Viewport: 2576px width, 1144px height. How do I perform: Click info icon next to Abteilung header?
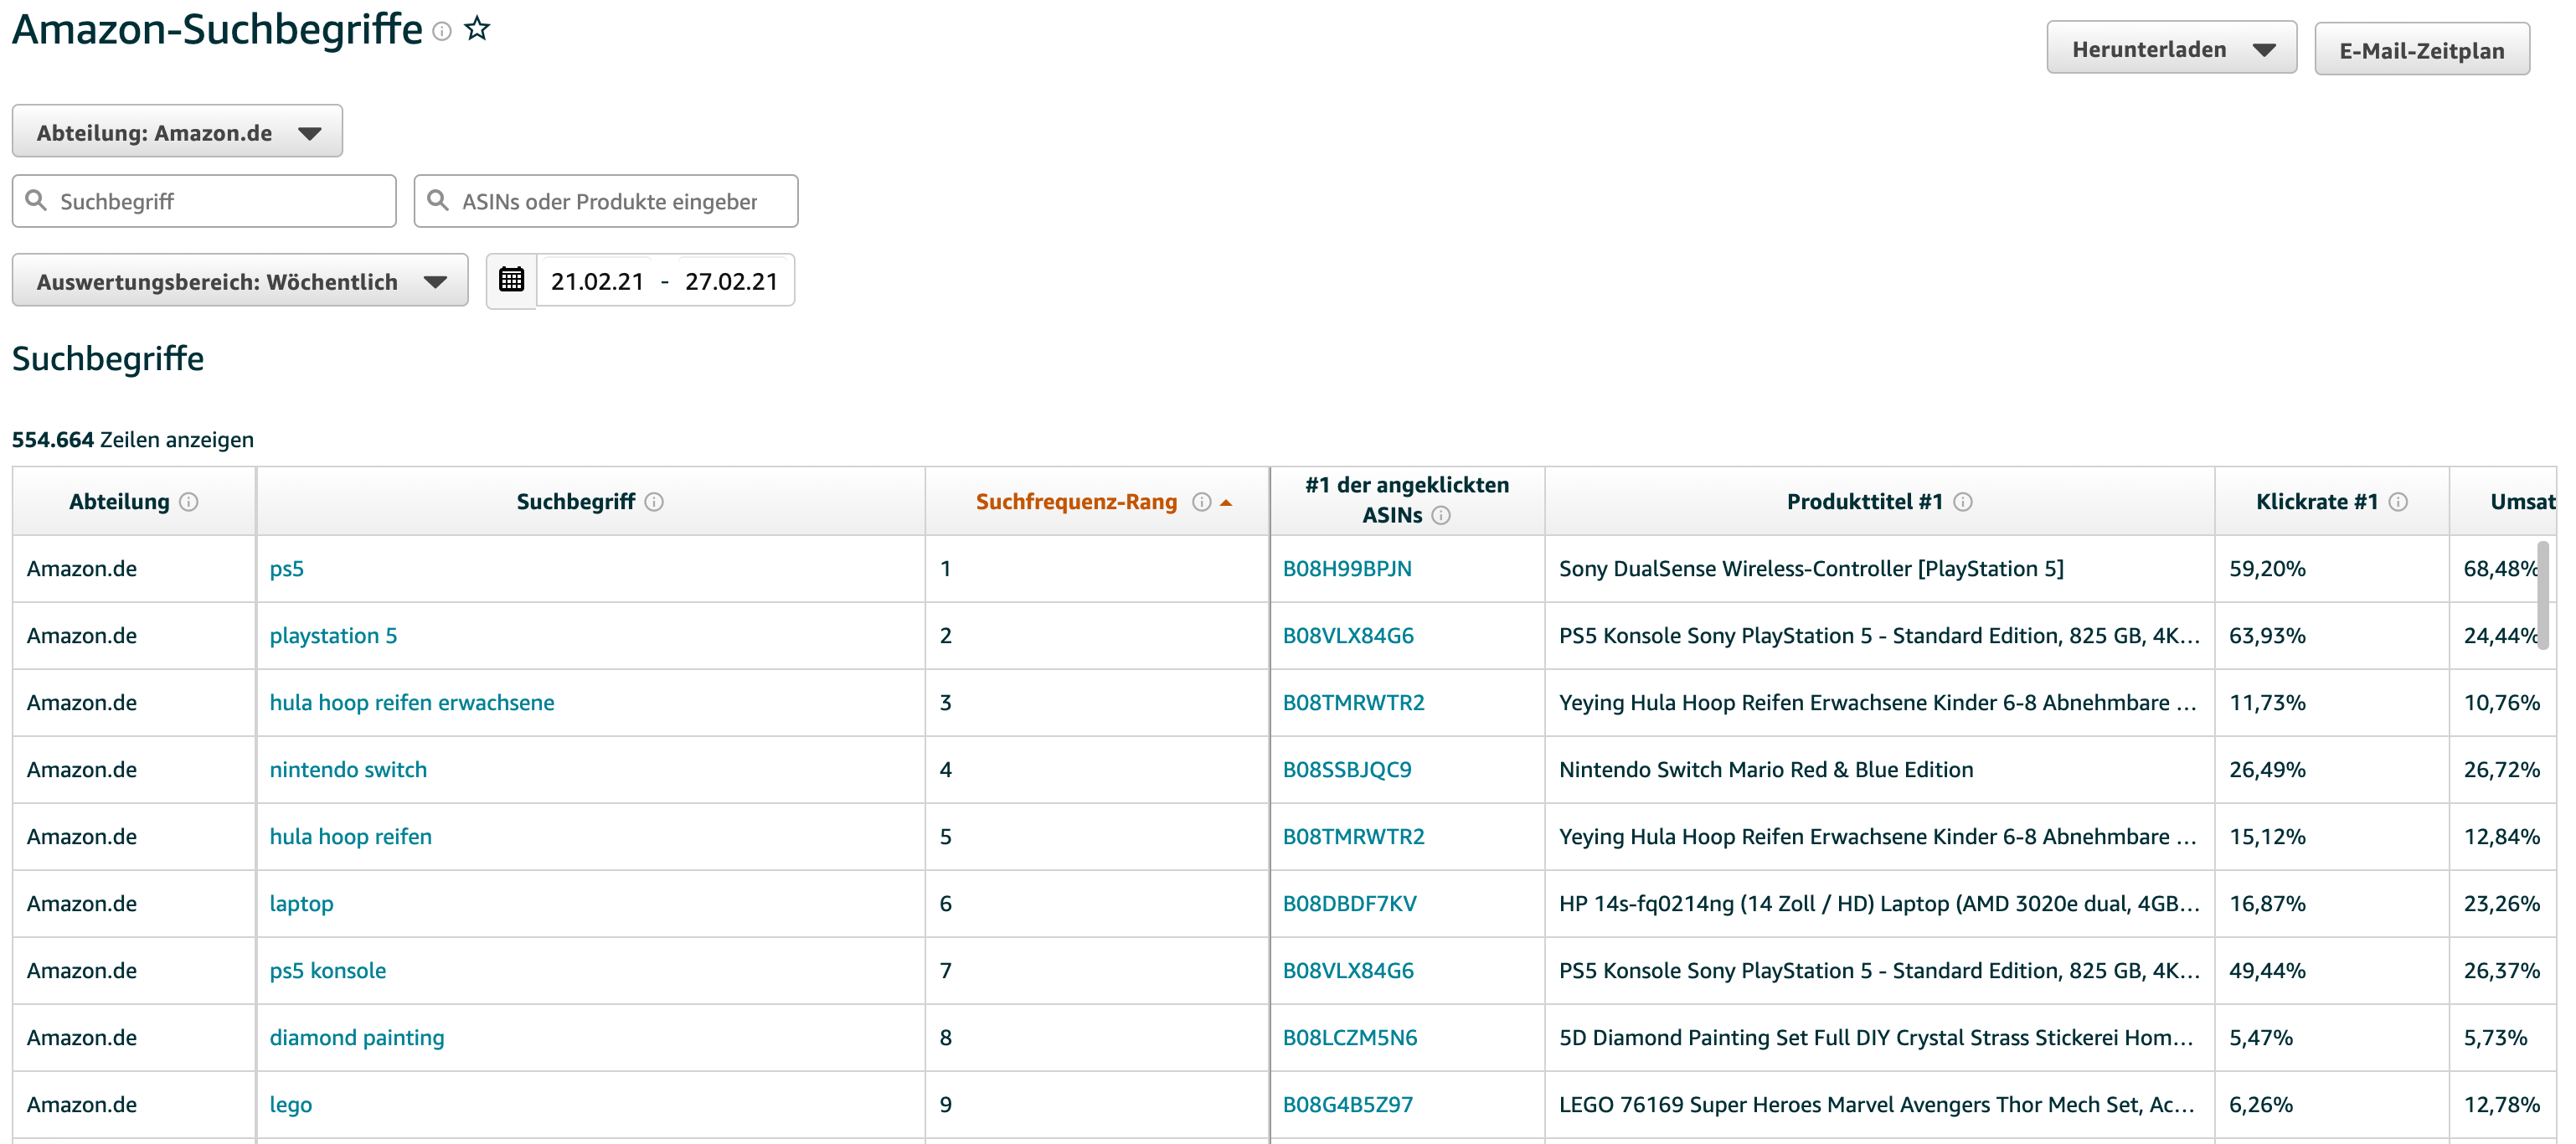click(189, 502)
